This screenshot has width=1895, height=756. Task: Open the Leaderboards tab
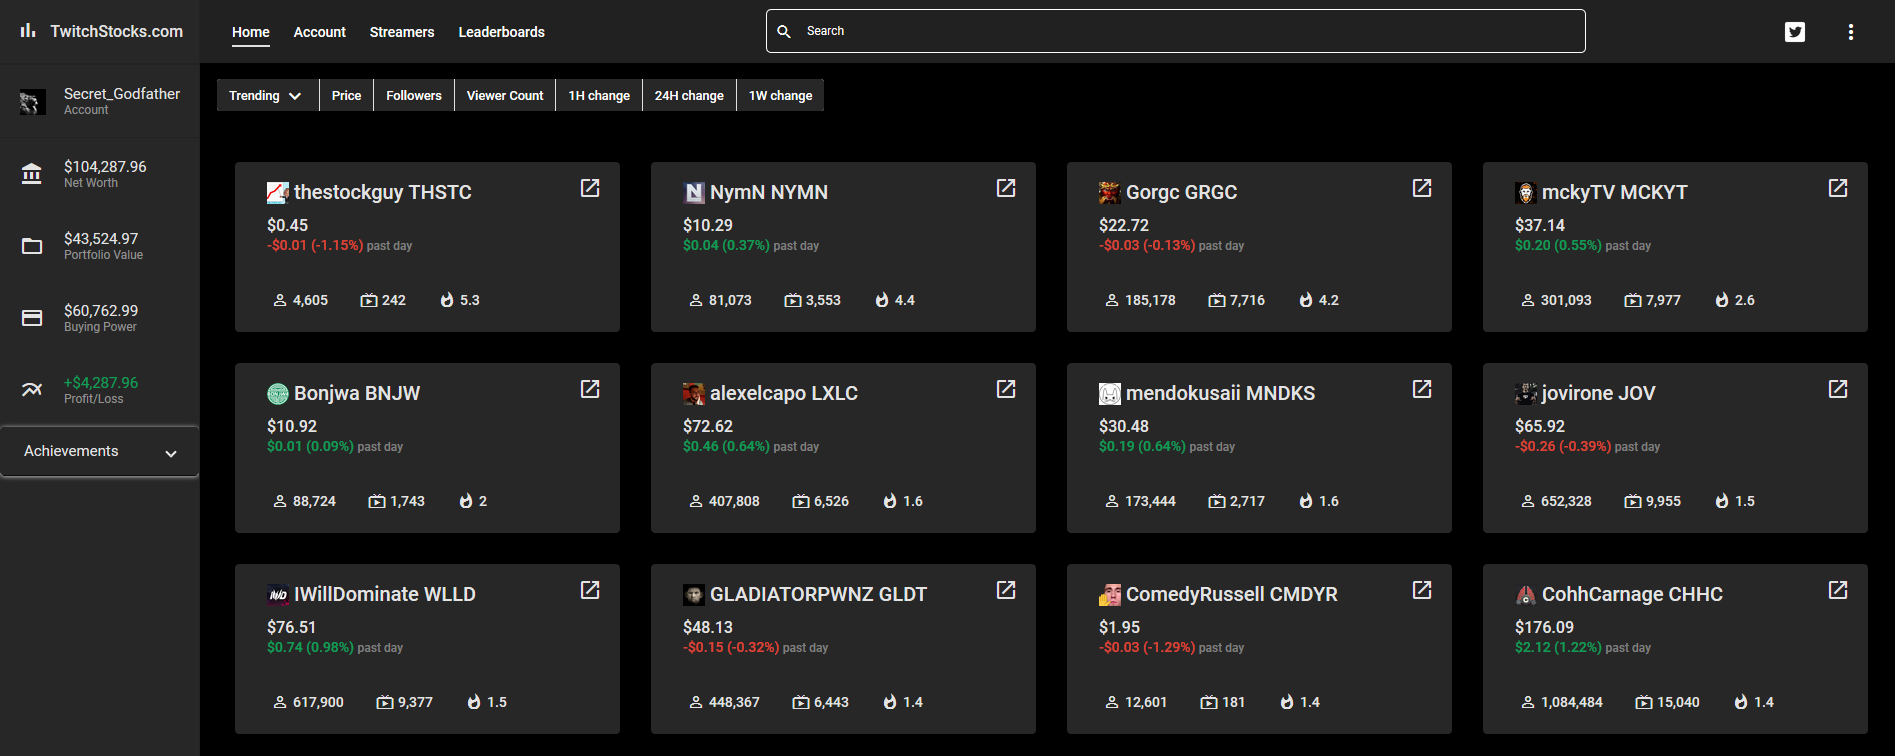502,32
